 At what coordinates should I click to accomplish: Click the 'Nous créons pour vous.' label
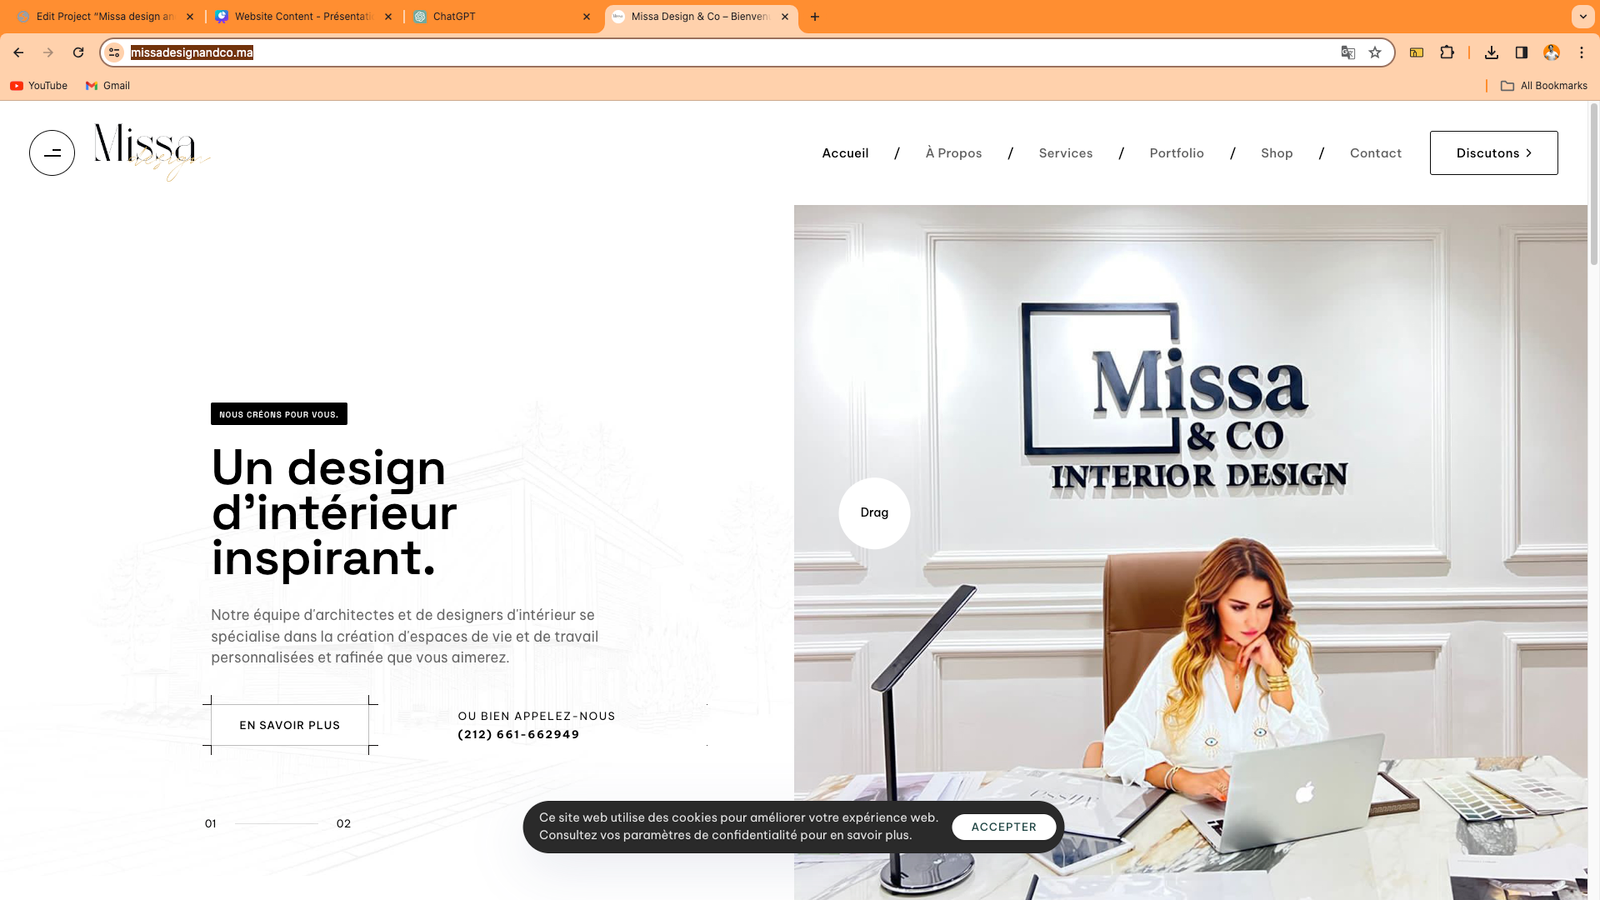pos(279,414)
